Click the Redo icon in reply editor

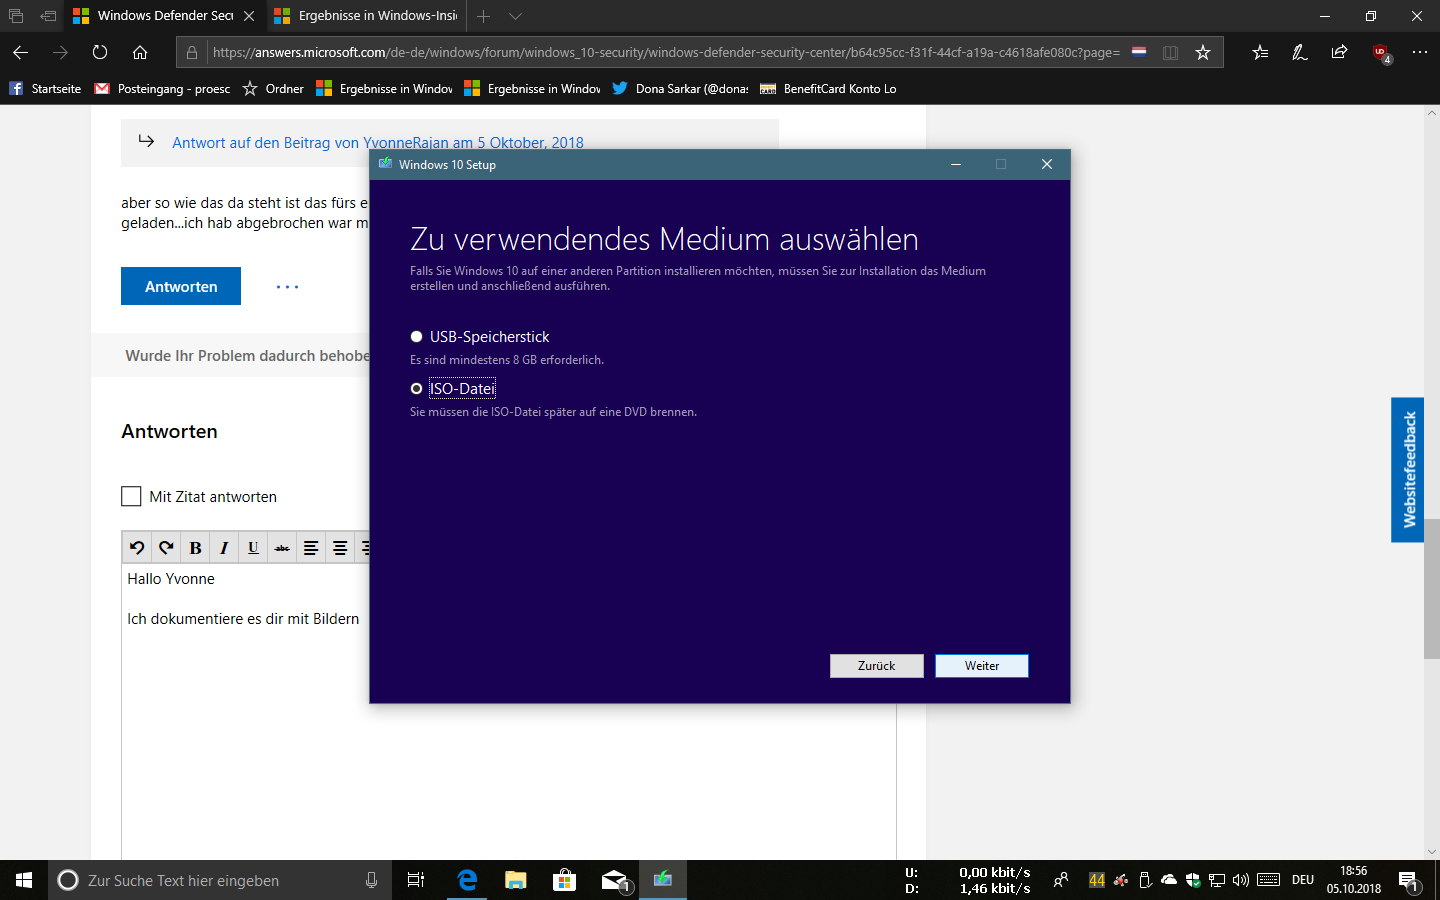pos(166,547)
